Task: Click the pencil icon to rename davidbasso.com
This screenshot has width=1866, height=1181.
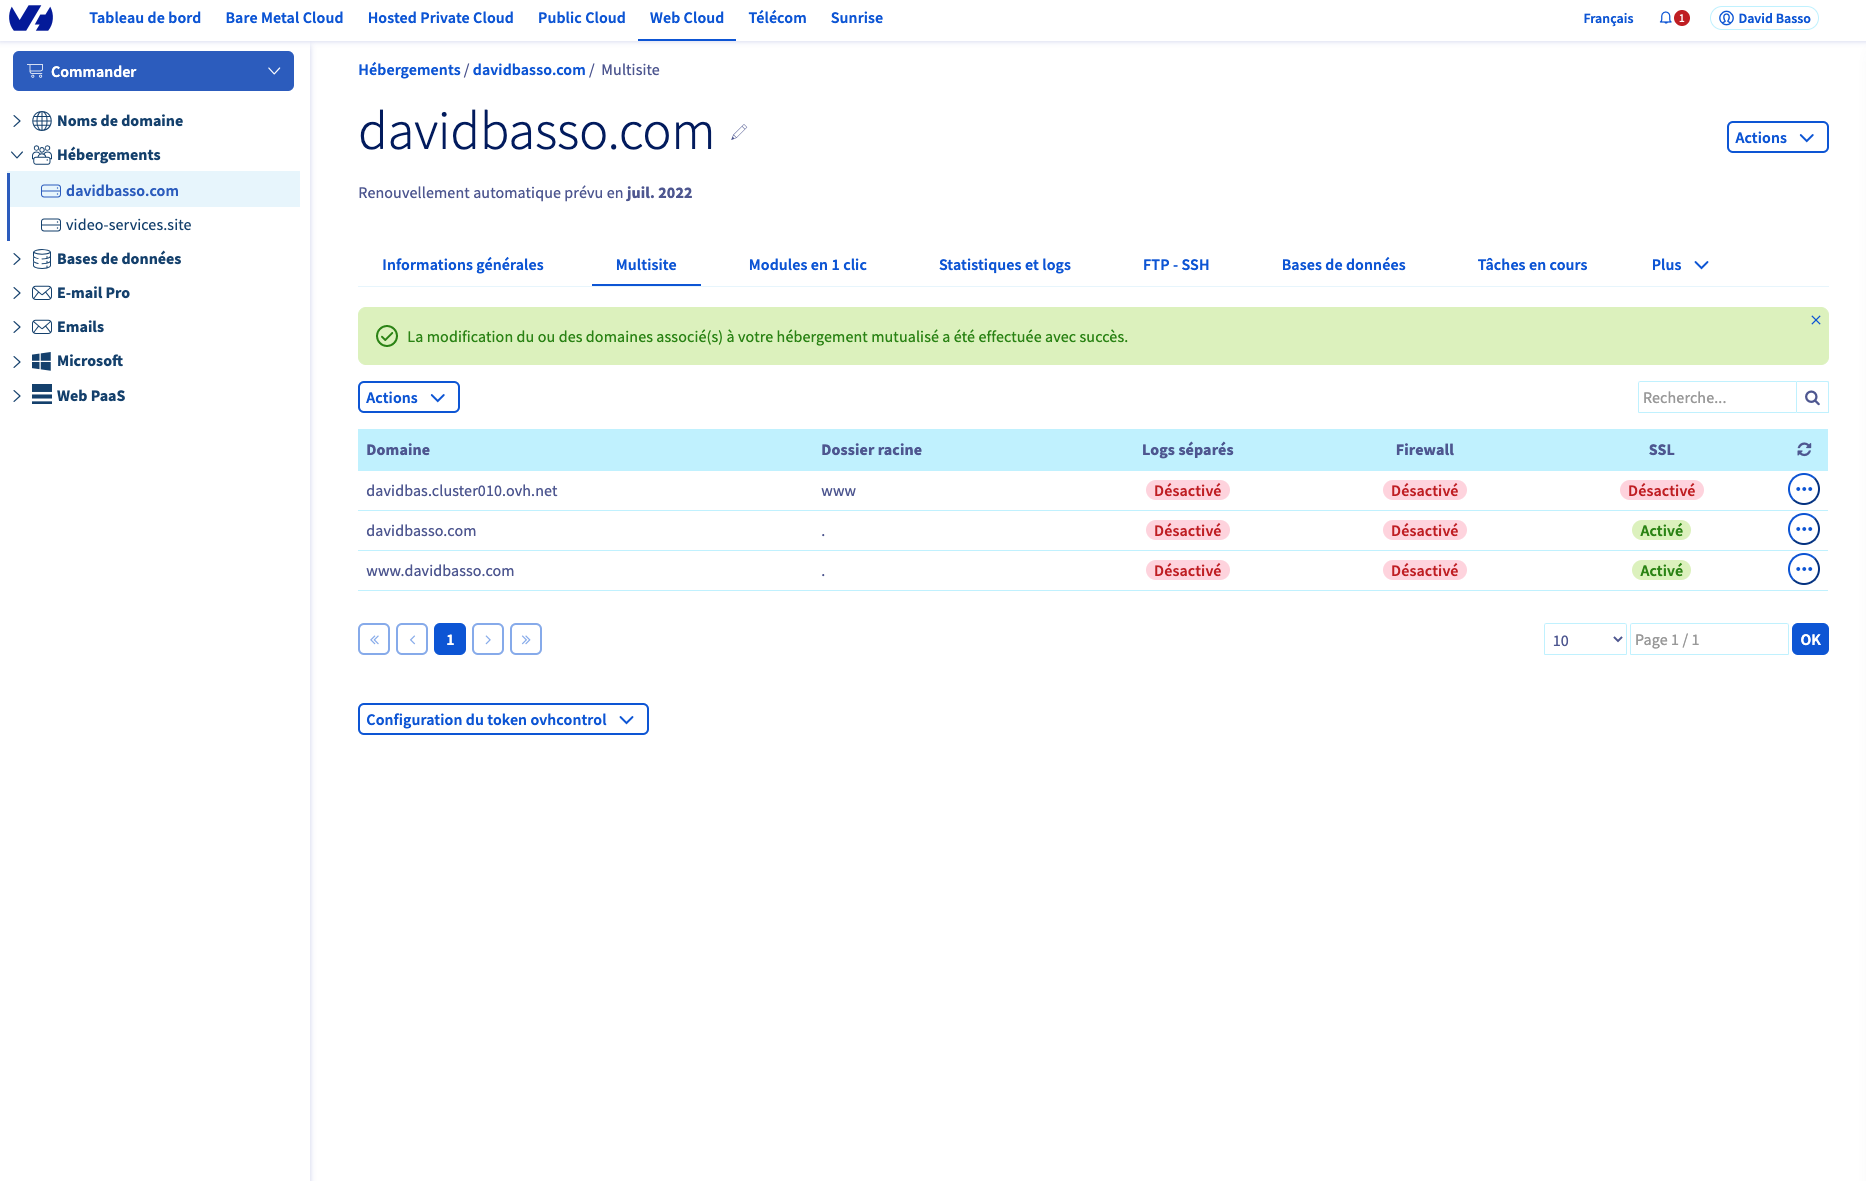Action: 739,132
